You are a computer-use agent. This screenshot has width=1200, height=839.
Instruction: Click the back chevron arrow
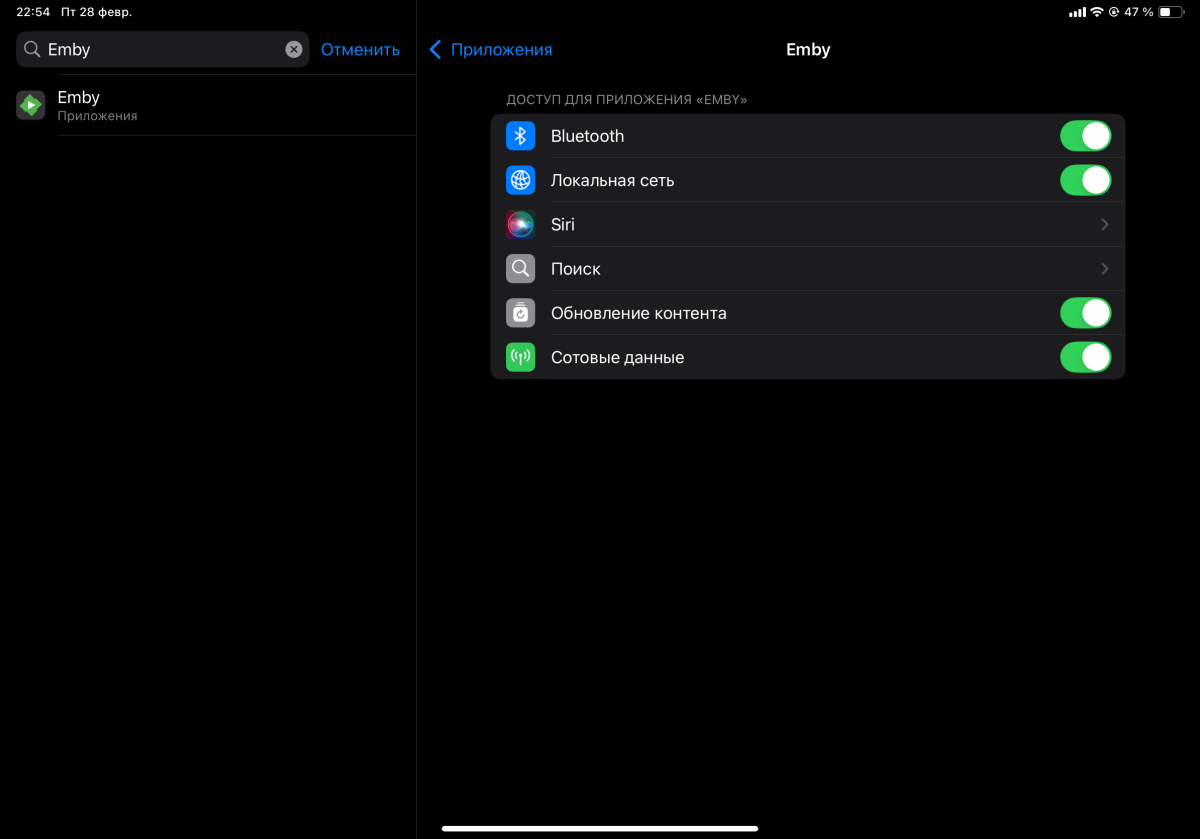point(435,49)
